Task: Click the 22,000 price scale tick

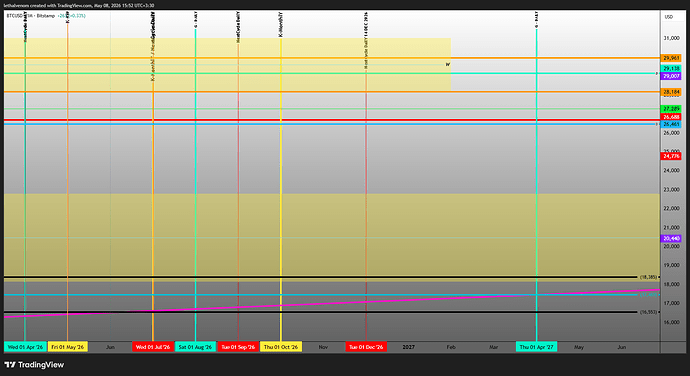Action: coord(672,208)
